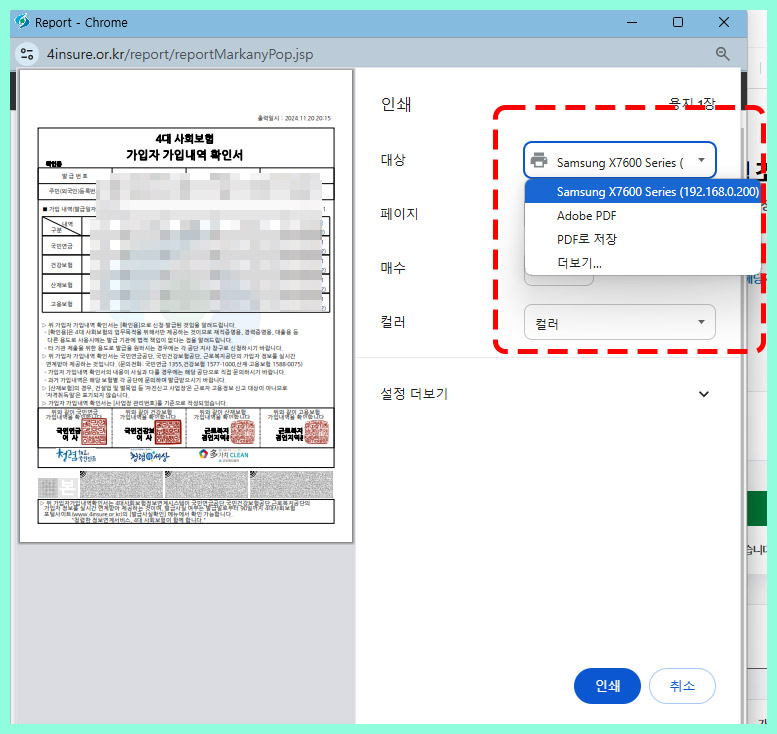
Task: Select PDF로 저장 option
Action: [x=643, y=239]
